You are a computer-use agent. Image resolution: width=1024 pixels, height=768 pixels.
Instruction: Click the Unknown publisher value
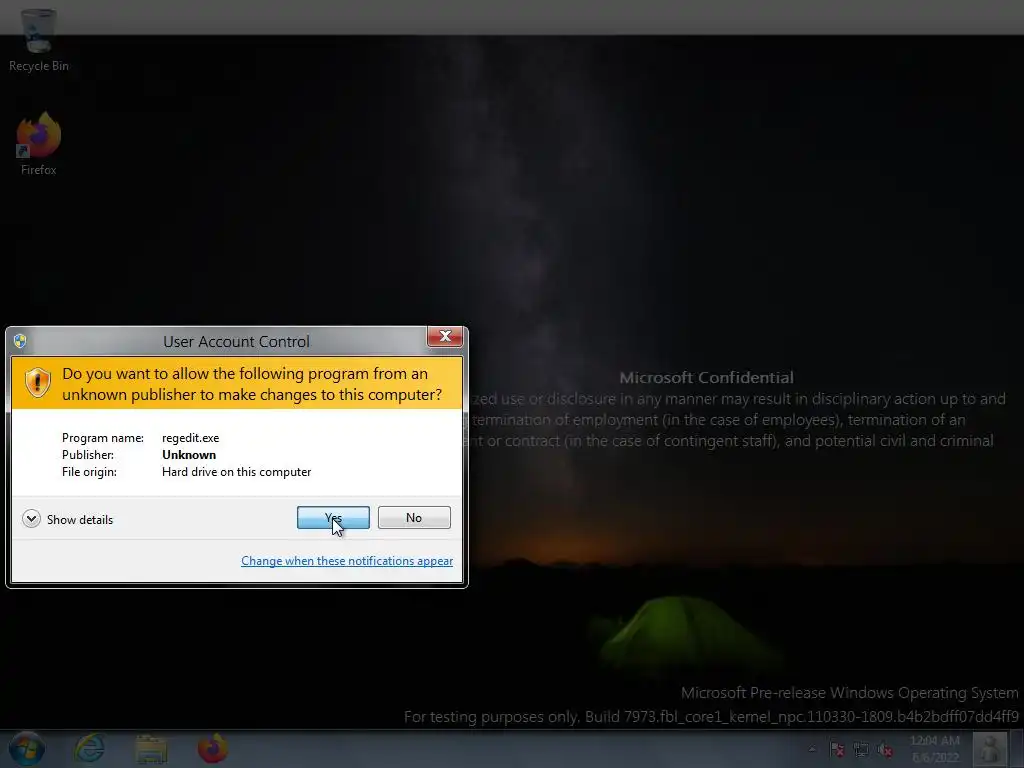click(189, 455)
